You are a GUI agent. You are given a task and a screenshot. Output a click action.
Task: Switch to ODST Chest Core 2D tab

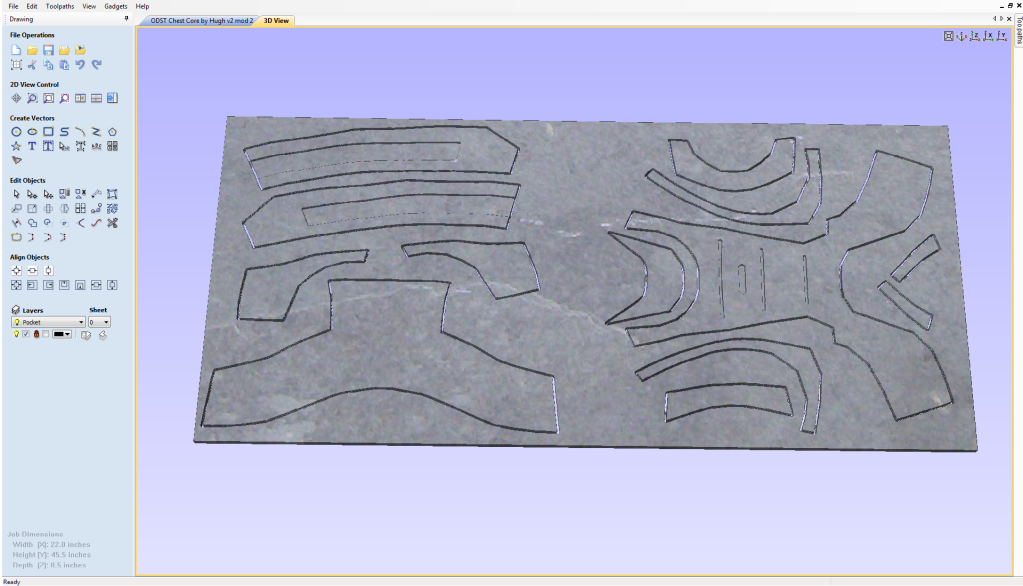pos(200,20)
